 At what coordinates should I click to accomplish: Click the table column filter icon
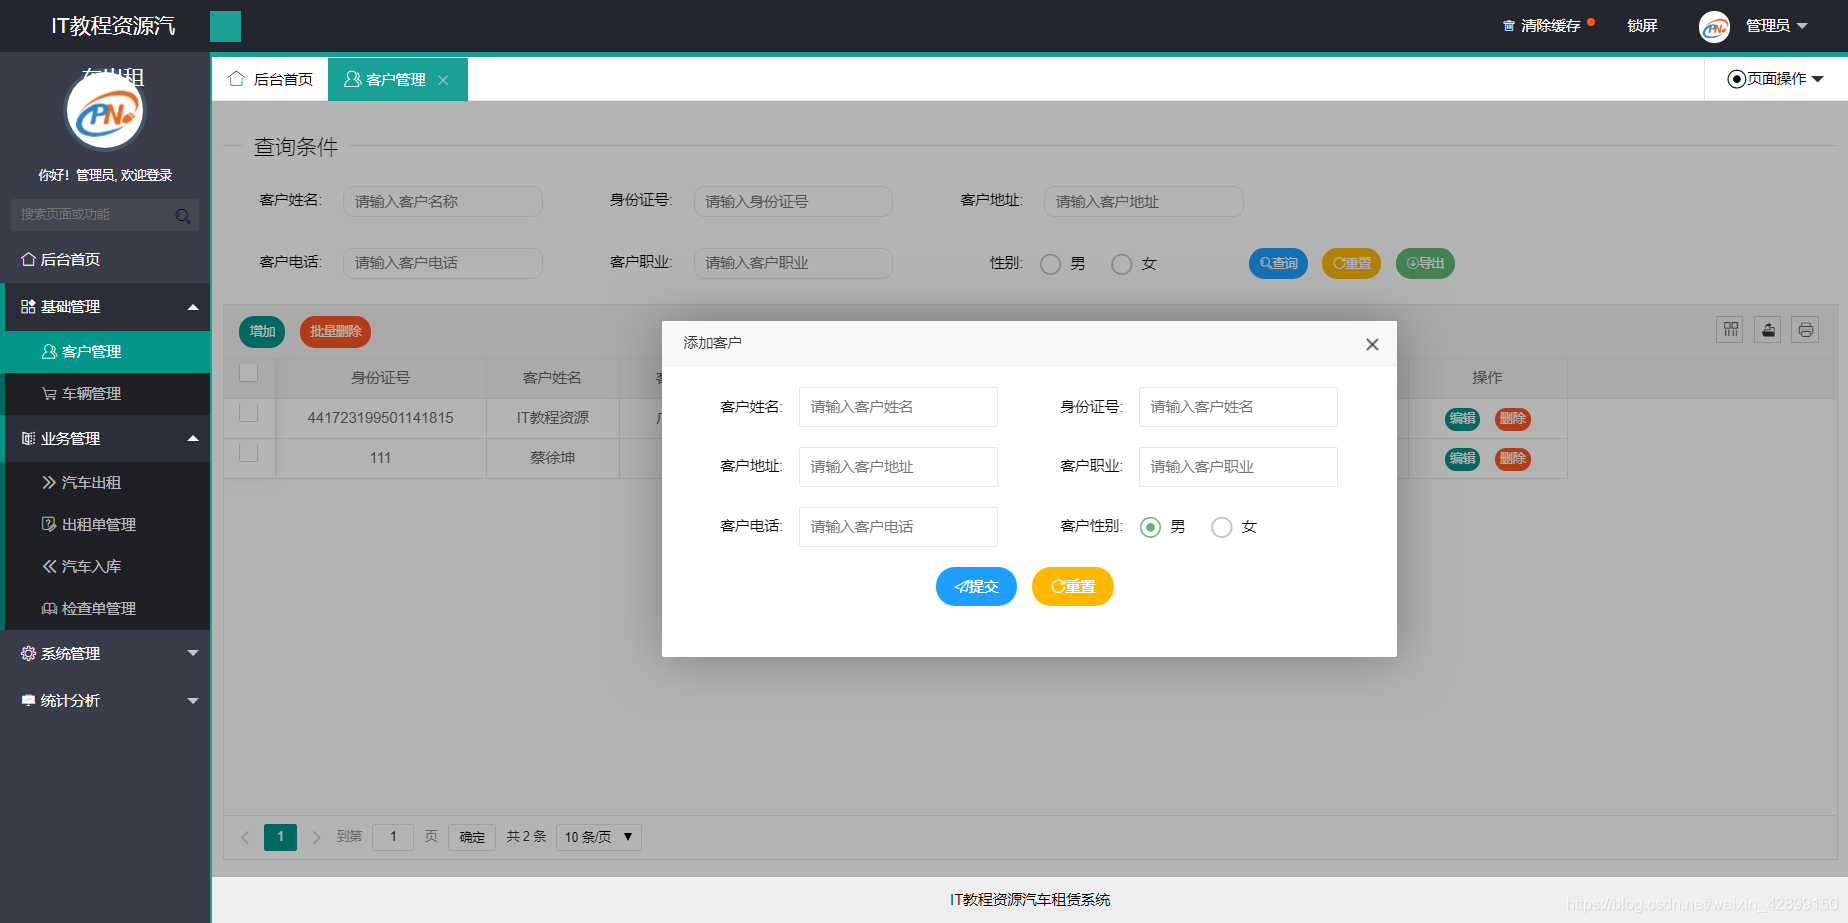(x=1731, y=329)
